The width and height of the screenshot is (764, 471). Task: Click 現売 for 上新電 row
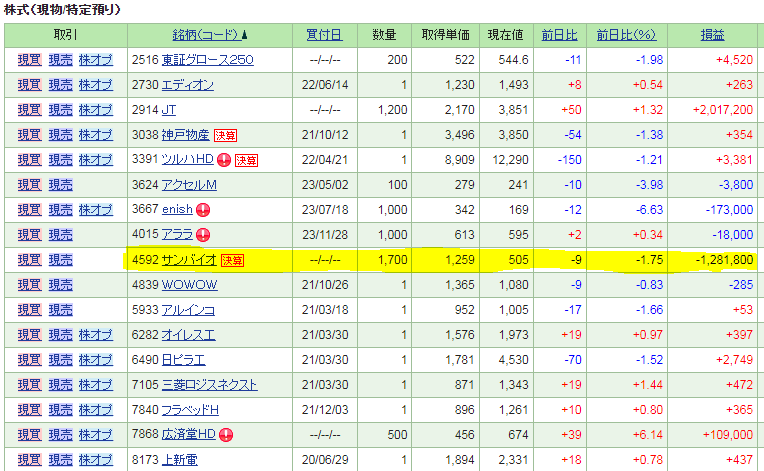[60, 460]
